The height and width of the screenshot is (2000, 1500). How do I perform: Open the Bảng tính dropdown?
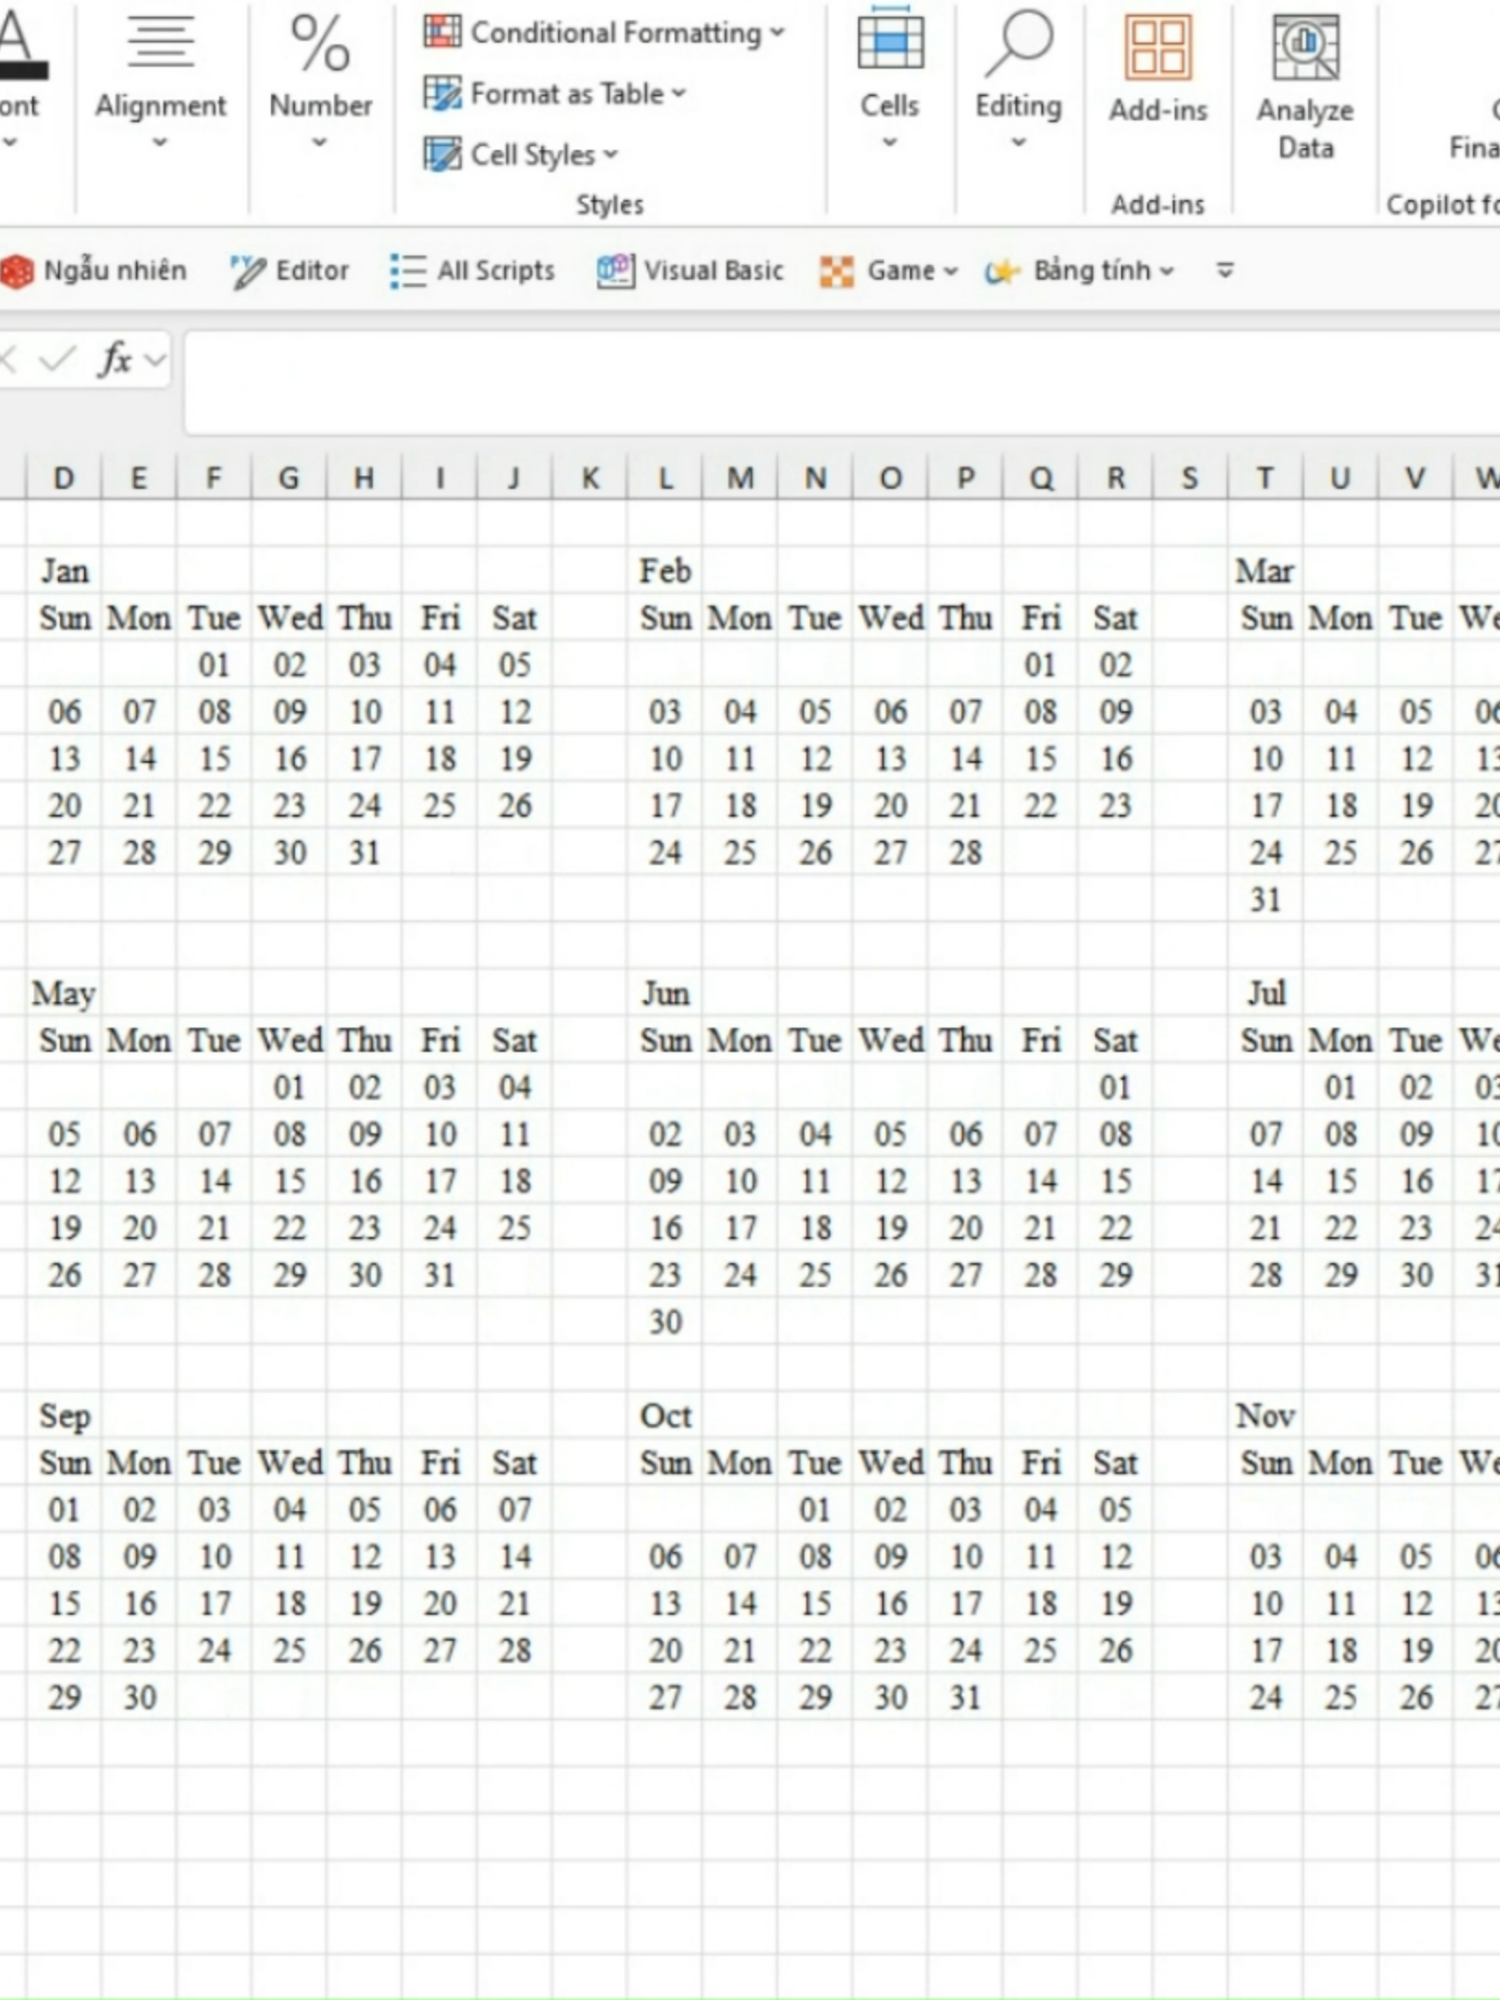(1079, 271)
